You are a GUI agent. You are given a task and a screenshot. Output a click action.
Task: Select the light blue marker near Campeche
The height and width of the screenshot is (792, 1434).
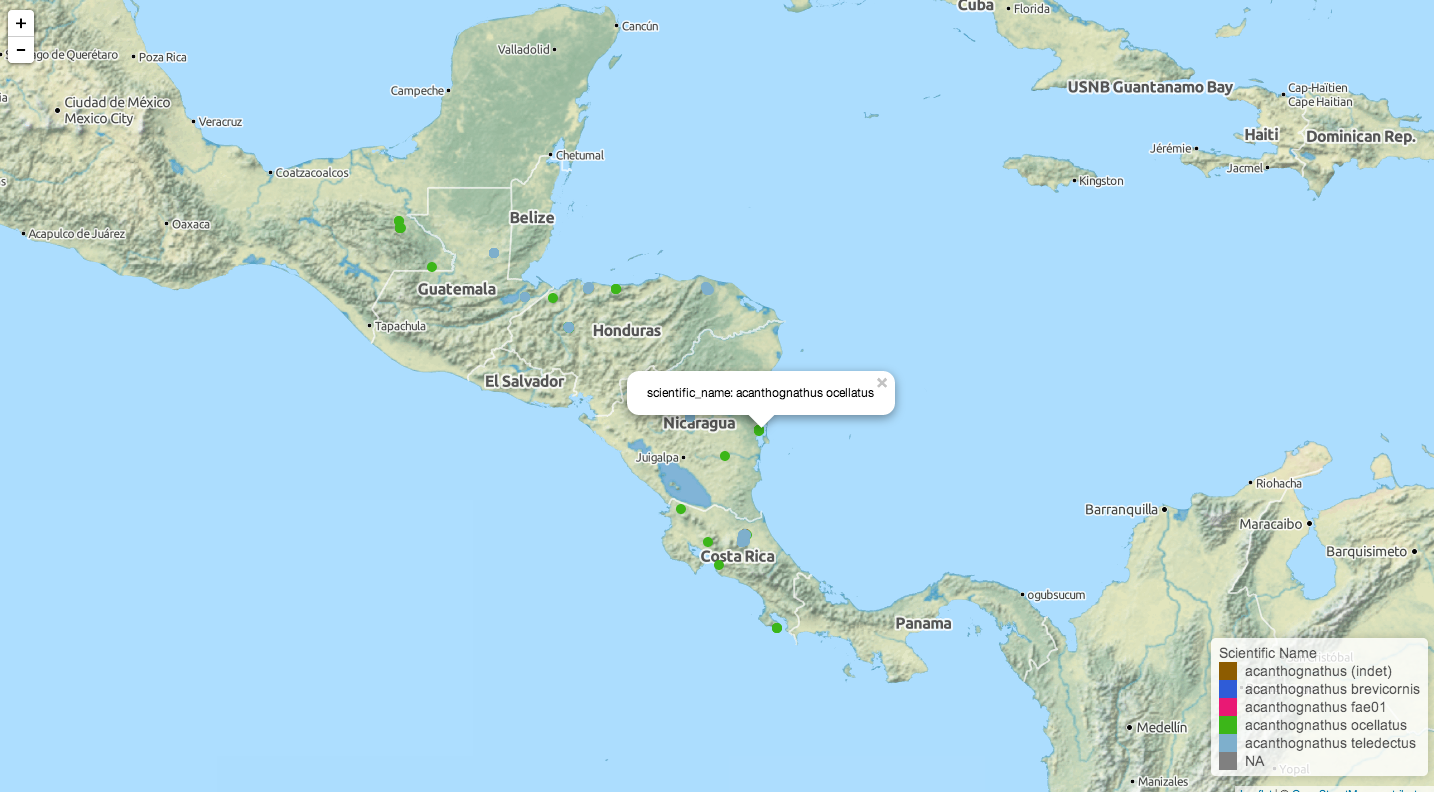click(x=494, y=253)
